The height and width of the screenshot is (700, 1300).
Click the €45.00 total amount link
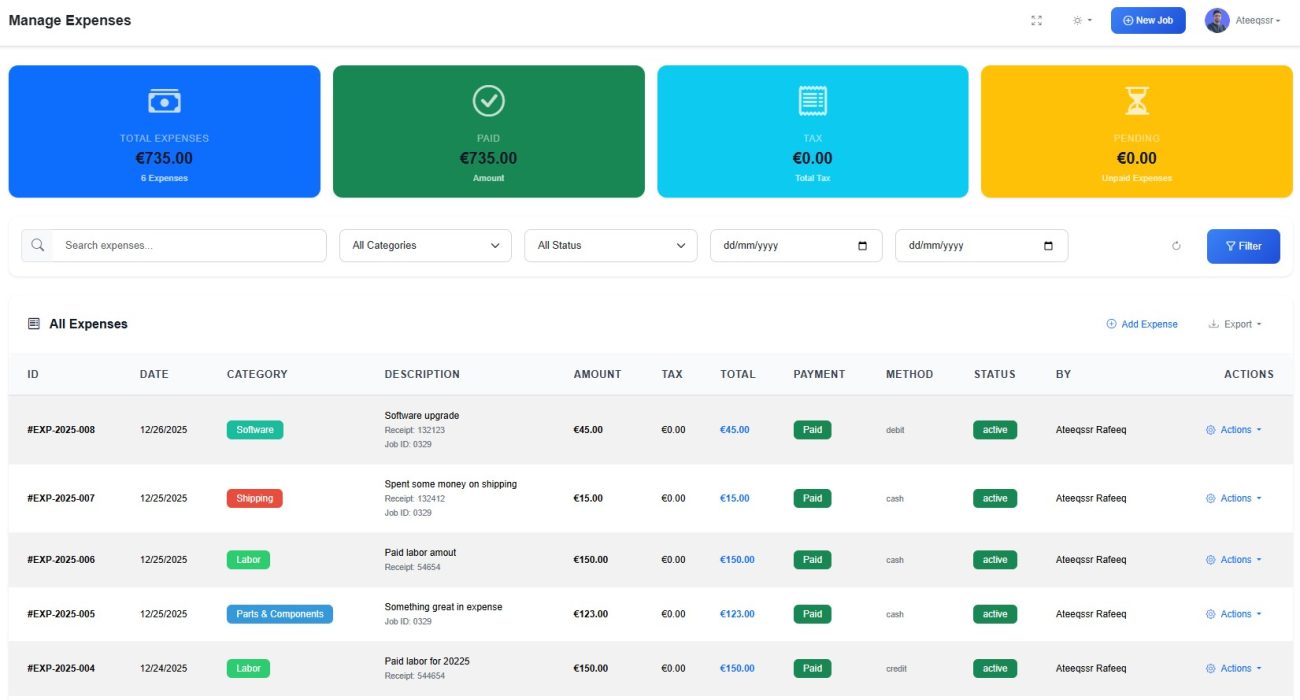click(x=737, y=429)
